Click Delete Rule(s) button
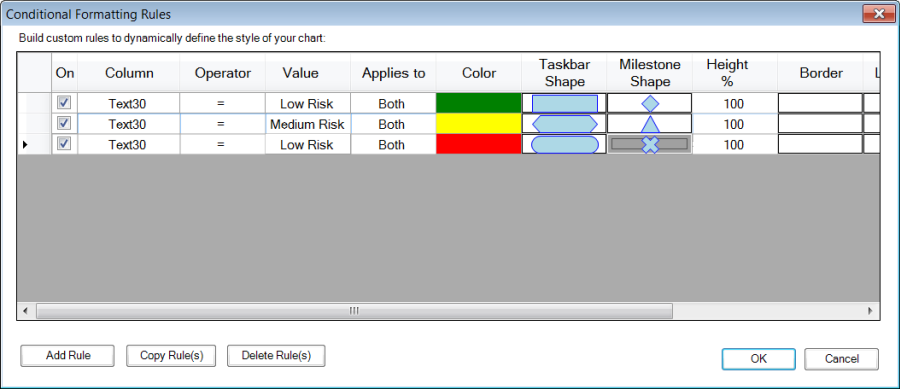This screenshot has height=389, width=900. pos(276,356)
